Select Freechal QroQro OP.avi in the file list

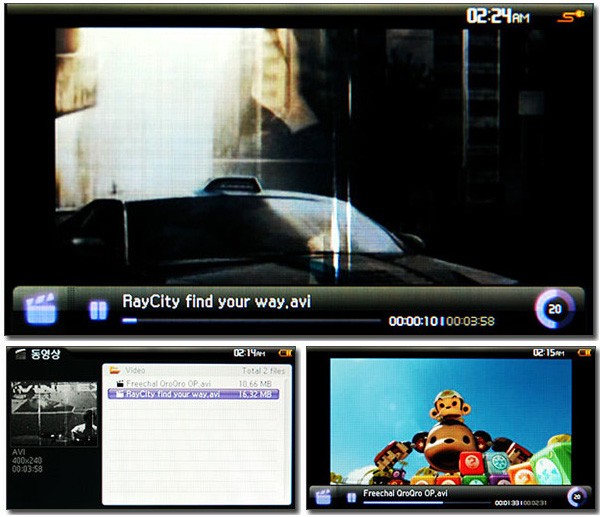point(193,383)
